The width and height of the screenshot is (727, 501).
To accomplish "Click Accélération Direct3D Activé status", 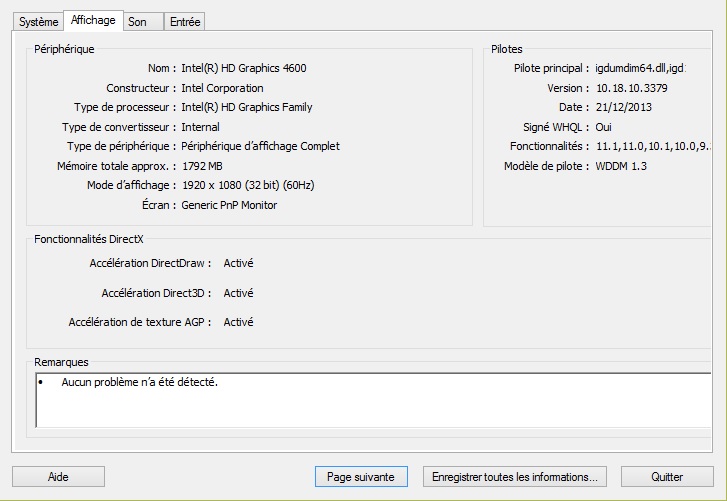I will 238,293.
